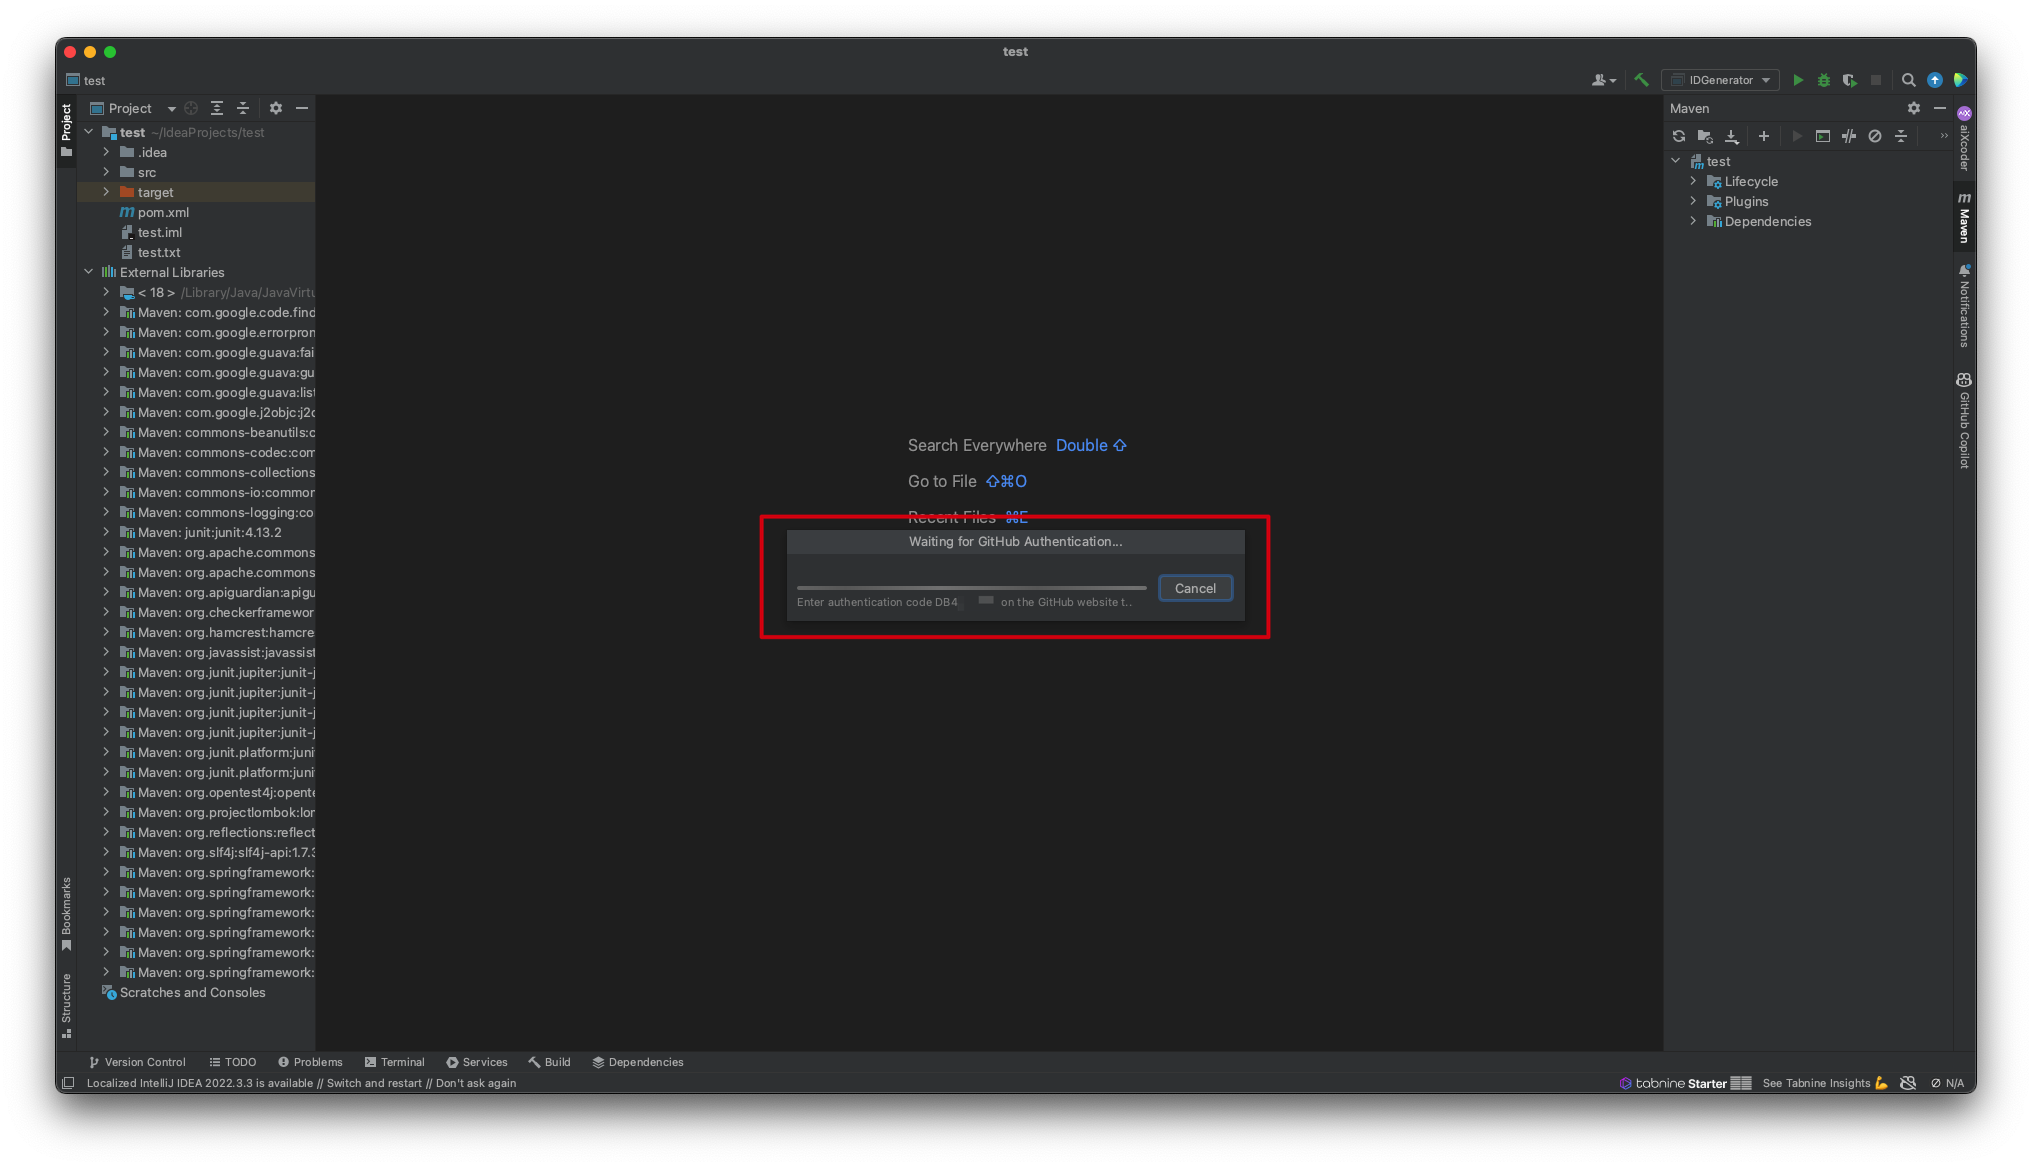
Task: Open Search Everywhere magnifier icon
Action: 1908,80
